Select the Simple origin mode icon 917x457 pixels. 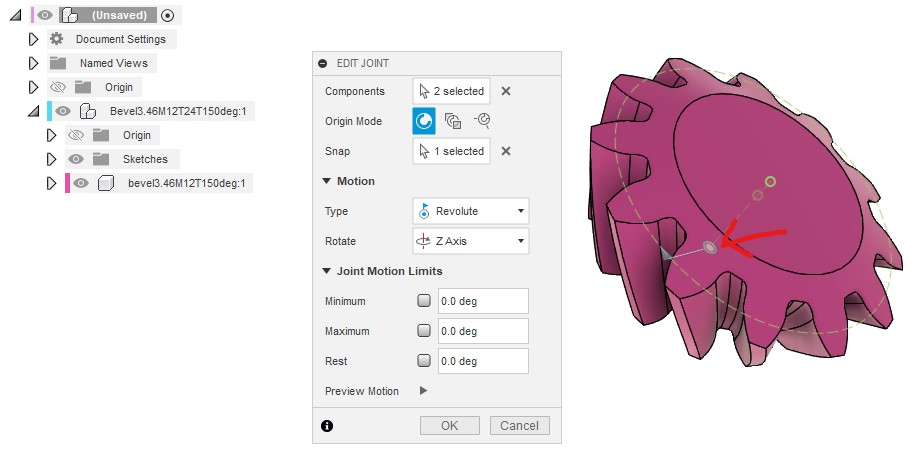[x=425, y=121]
